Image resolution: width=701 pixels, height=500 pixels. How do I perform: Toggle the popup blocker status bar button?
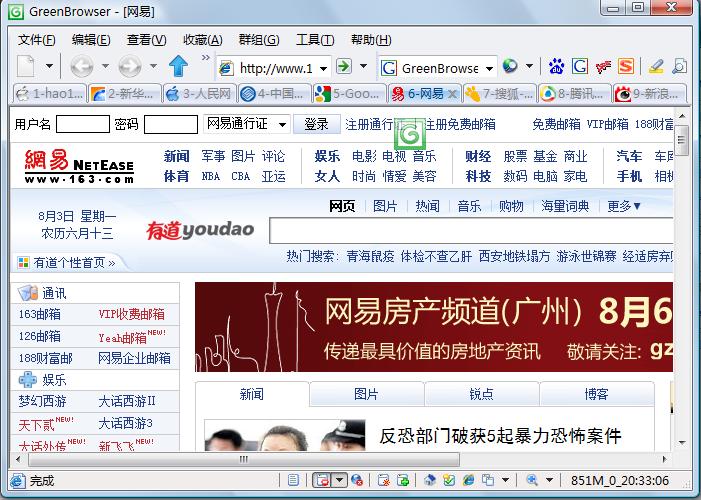[322, 480]
